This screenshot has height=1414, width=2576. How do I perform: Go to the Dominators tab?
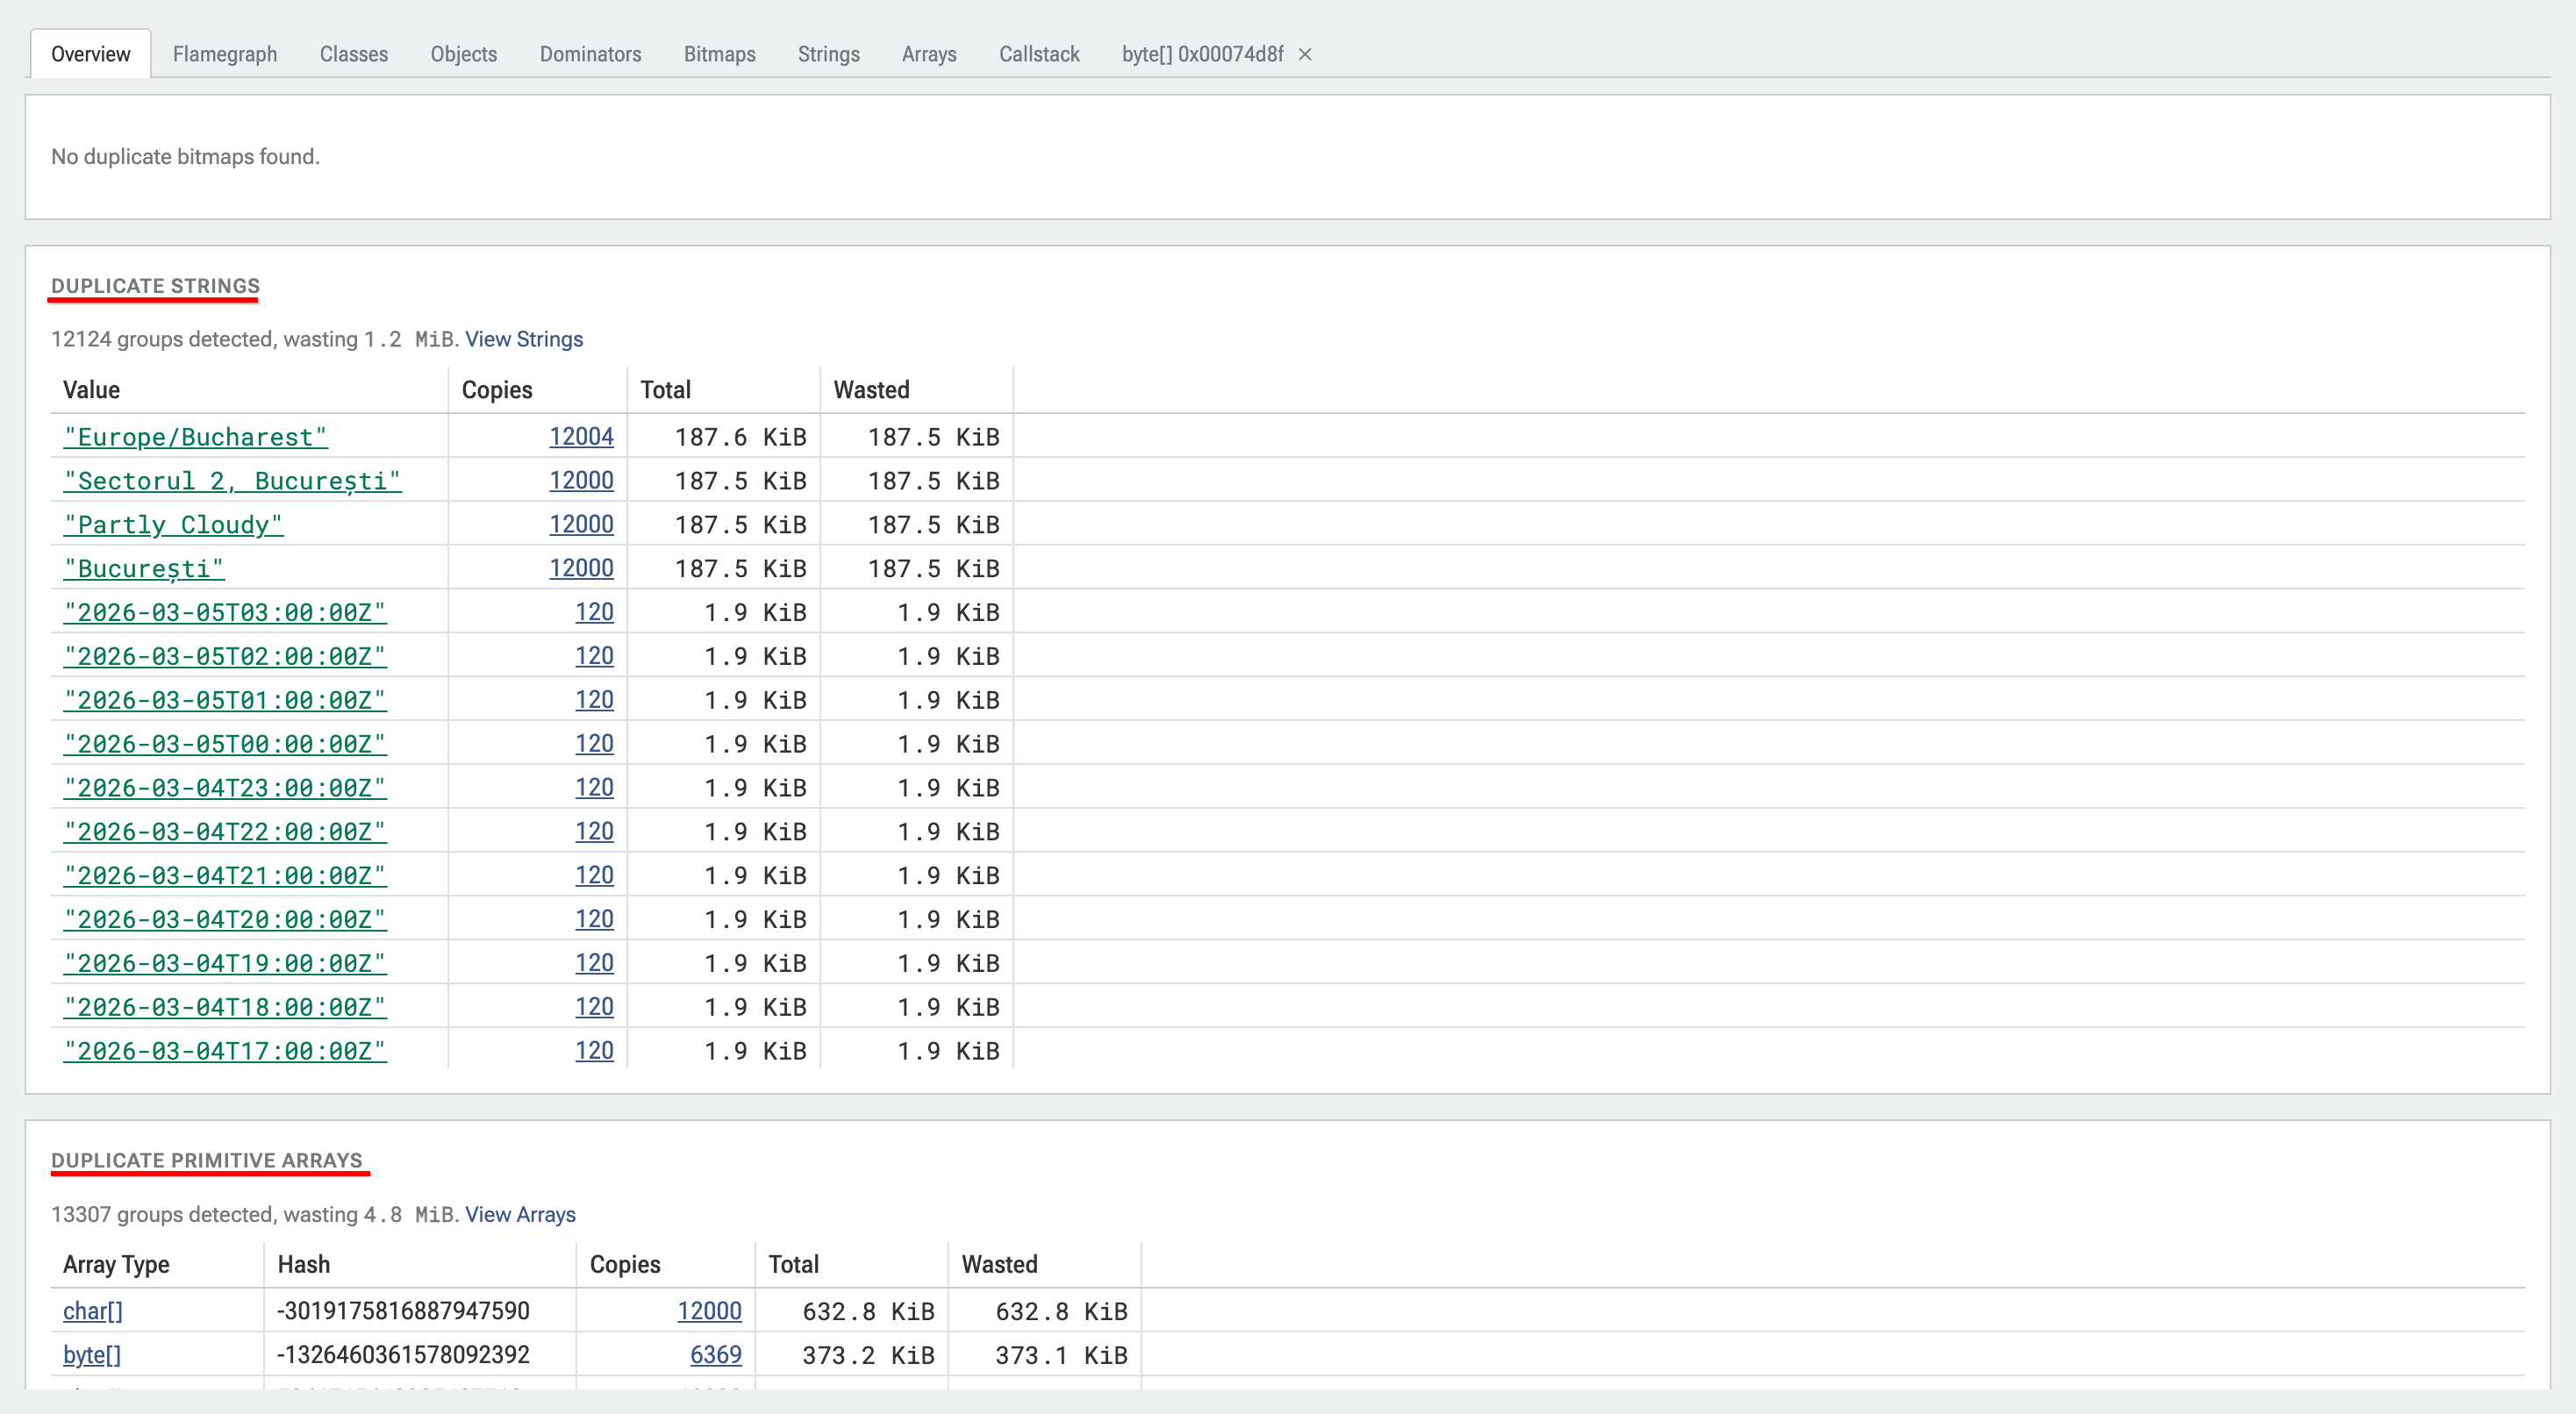tap(591, 54)
